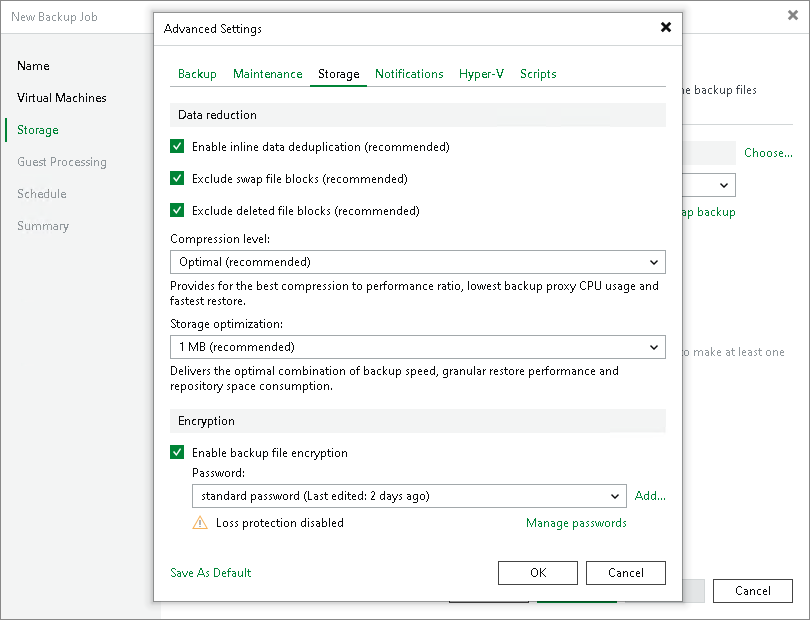Viewport: 810px width, 620px height.
Task: Click the OK button
Action: tap(538, 573)
